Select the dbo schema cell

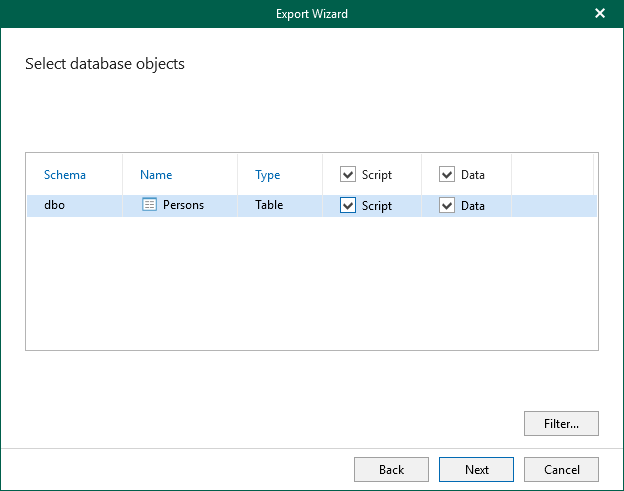tap(55, 205)
